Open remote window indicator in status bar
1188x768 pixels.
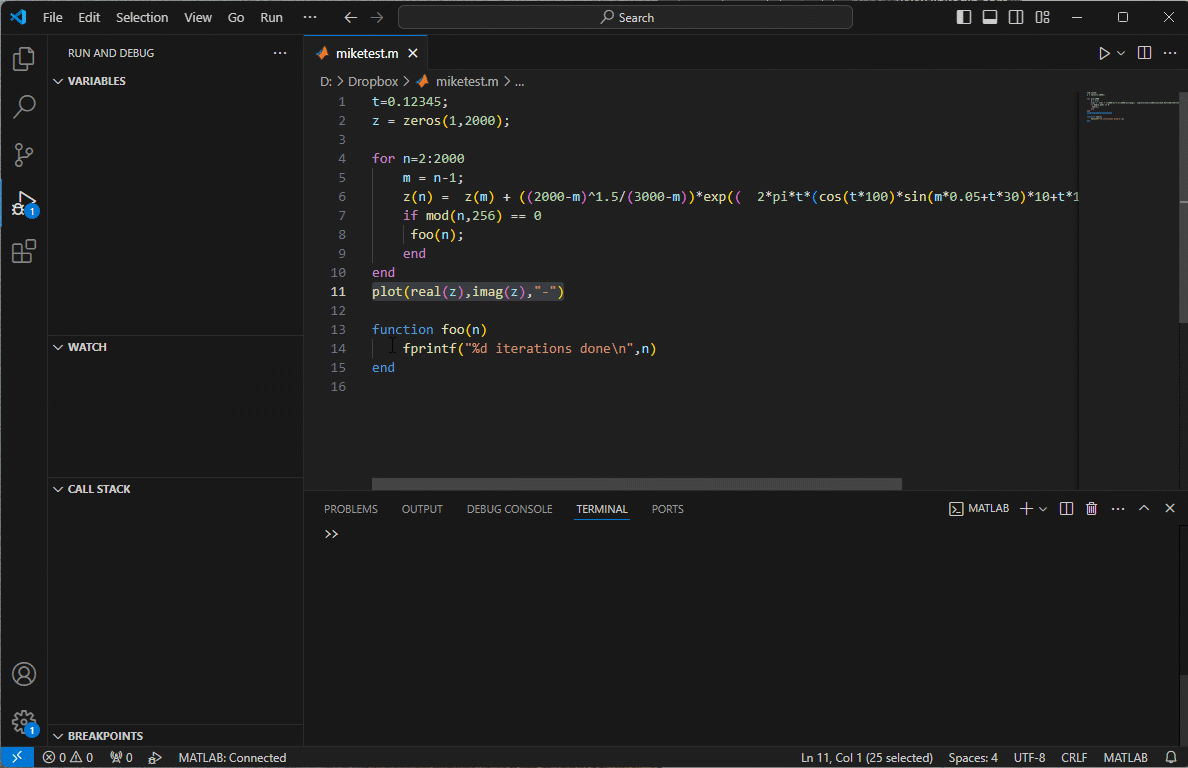pos(17,757)
